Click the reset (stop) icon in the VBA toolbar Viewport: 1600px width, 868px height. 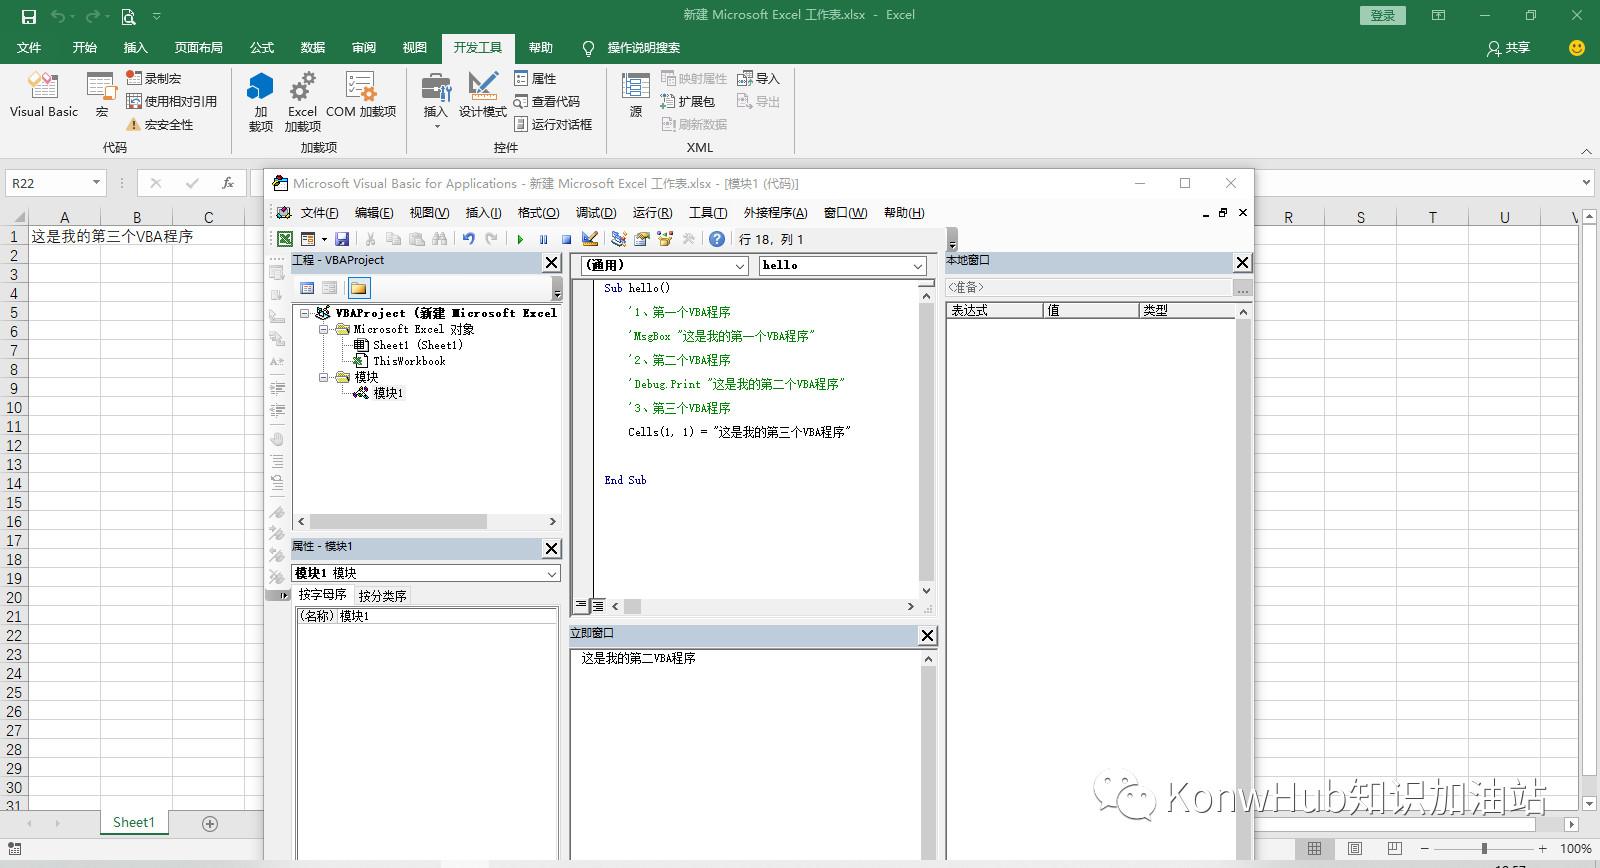pos(566,239)
